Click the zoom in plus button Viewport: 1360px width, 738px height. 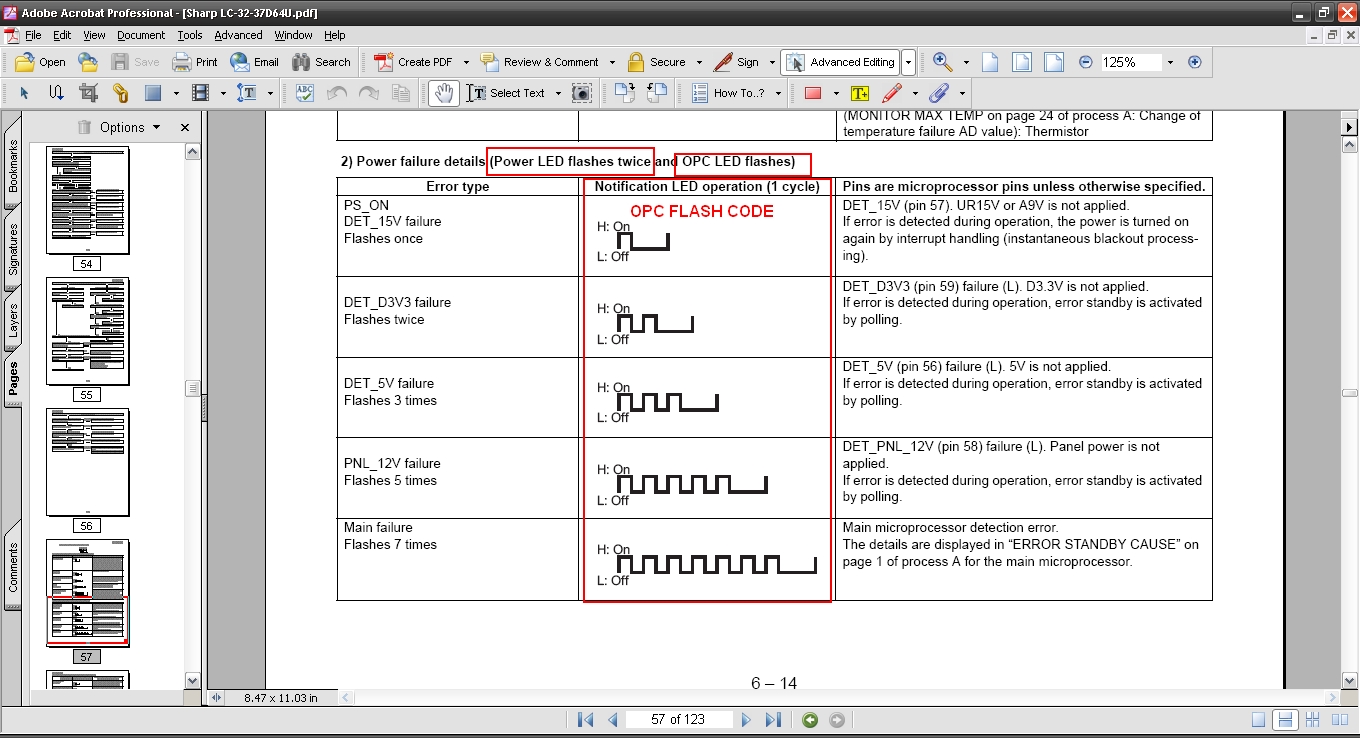[x=1194, y=62]
